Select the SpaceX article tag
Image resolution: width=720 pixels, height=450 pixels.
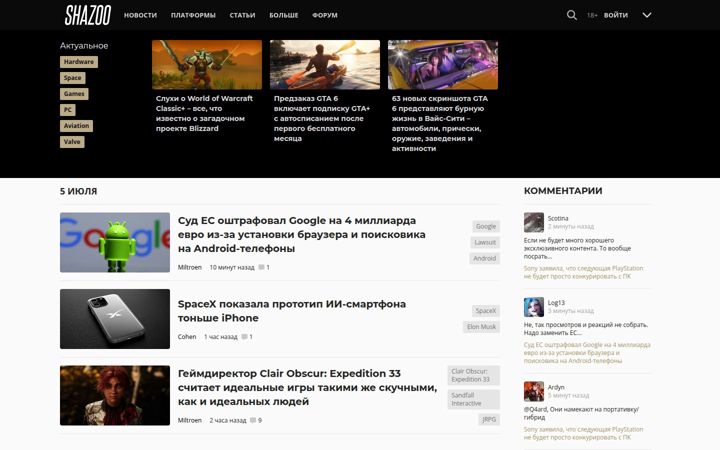pyautogui.click(x=486, y=311)
